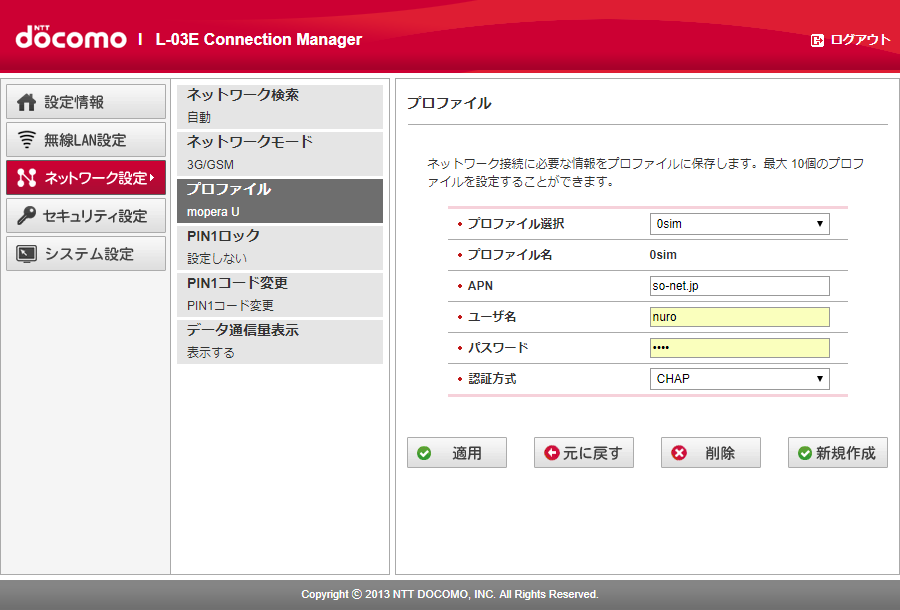
Task: Click the 新規作成 button
Action: click(837, 452)
